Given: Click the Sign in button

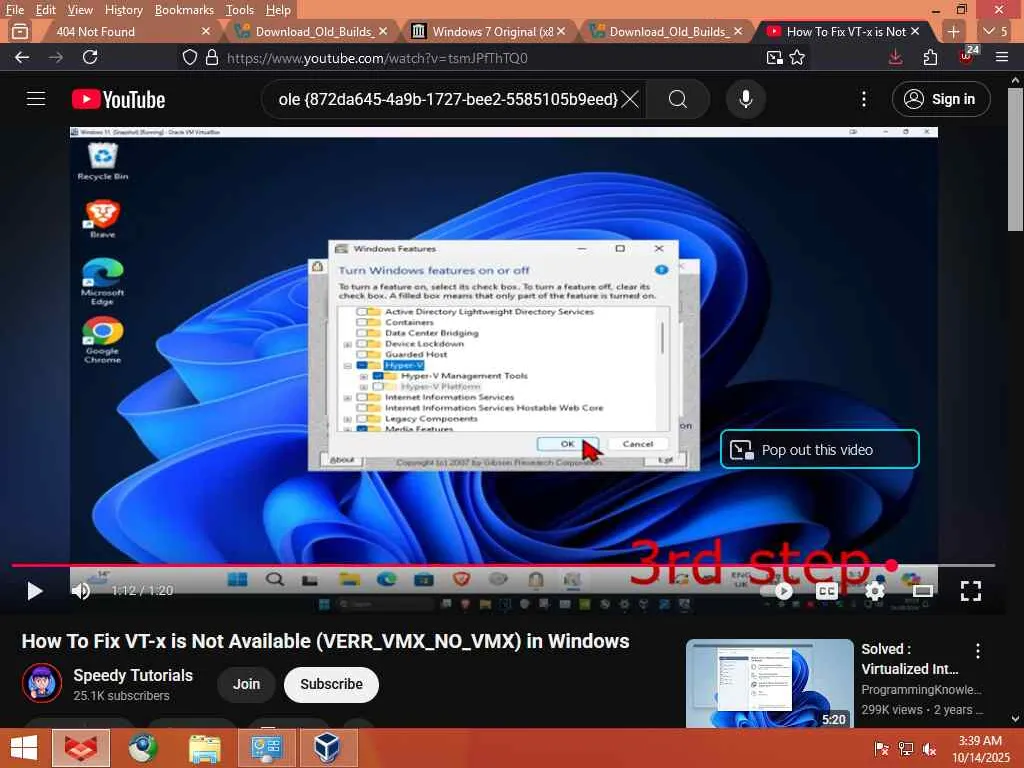Looking at the screenshot, I should tap(941, 99).
